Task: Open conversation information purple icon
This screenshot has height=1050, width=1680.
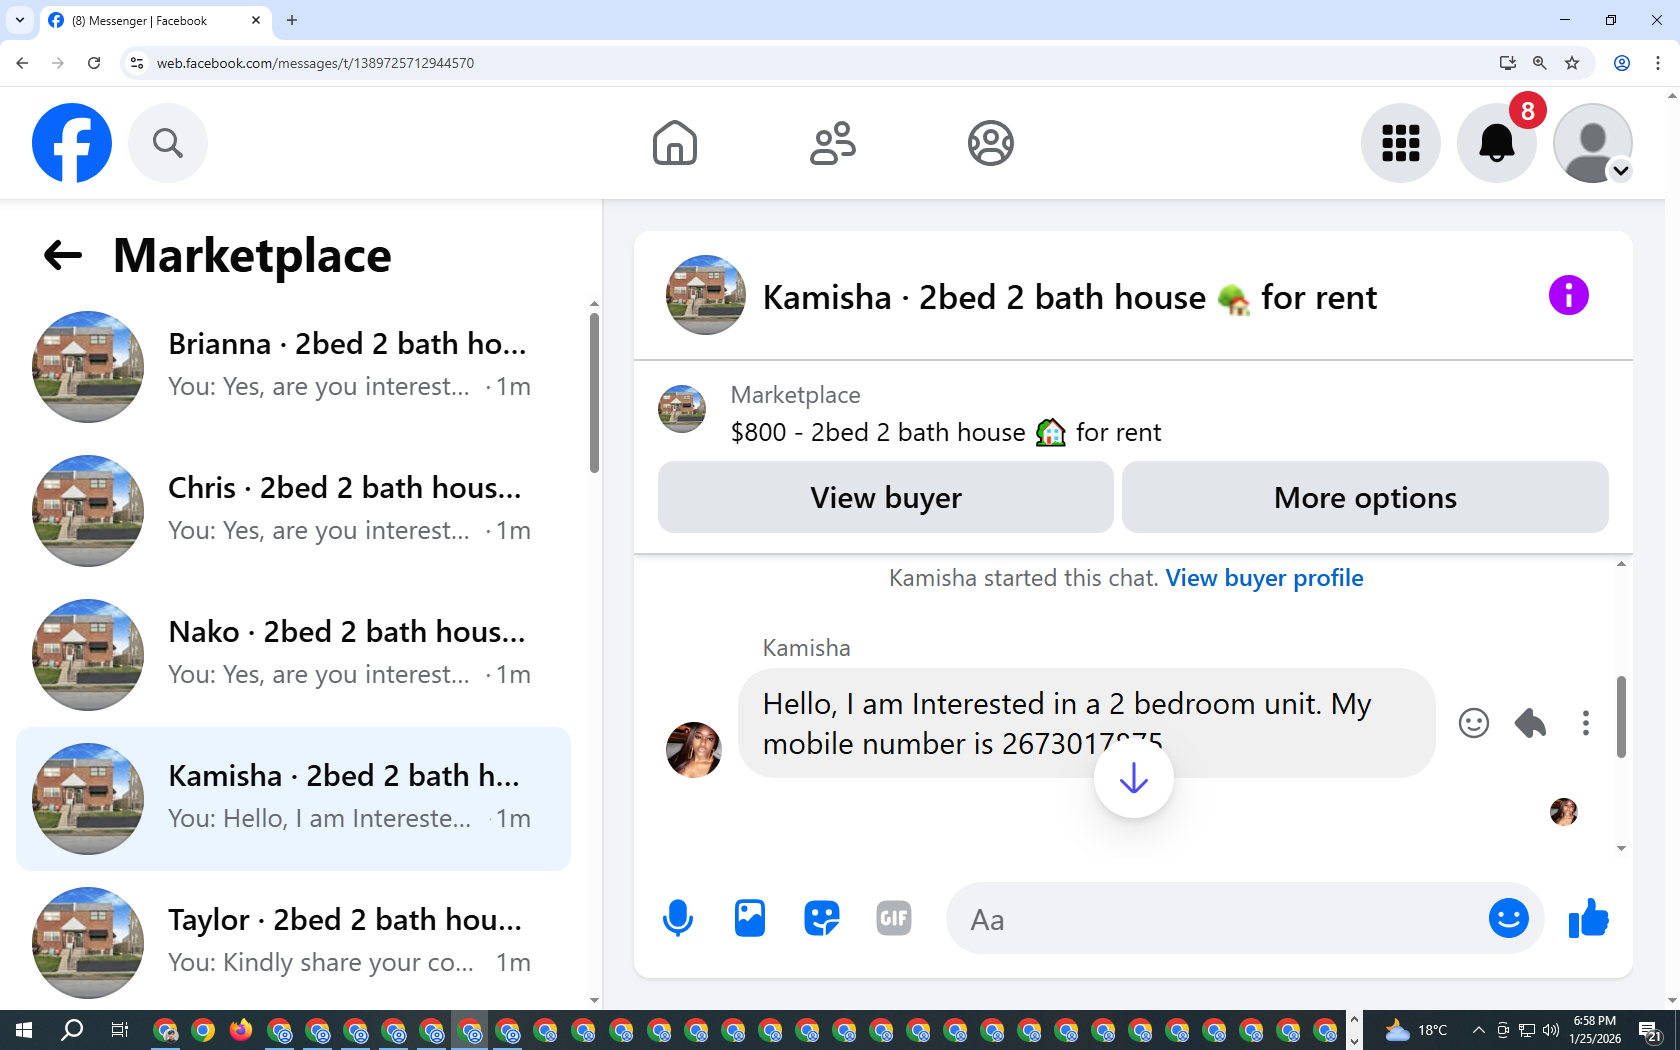Action: tap(1569, 295)
